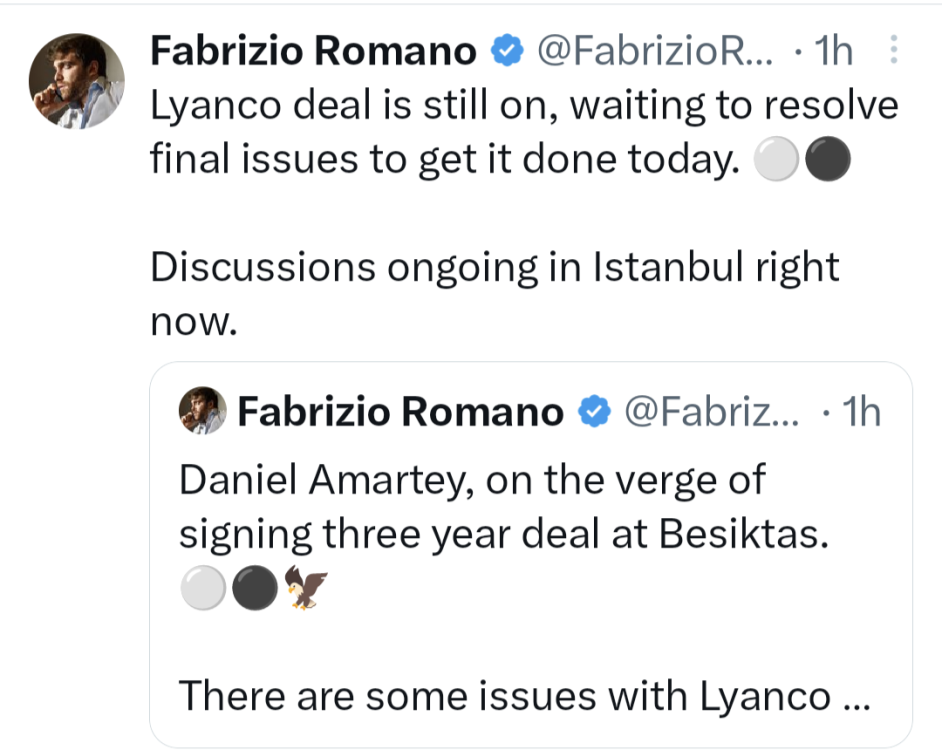Click the verified badge on the main tweet
The height and width of the screenshot is (750, 942).
[507, 52]
